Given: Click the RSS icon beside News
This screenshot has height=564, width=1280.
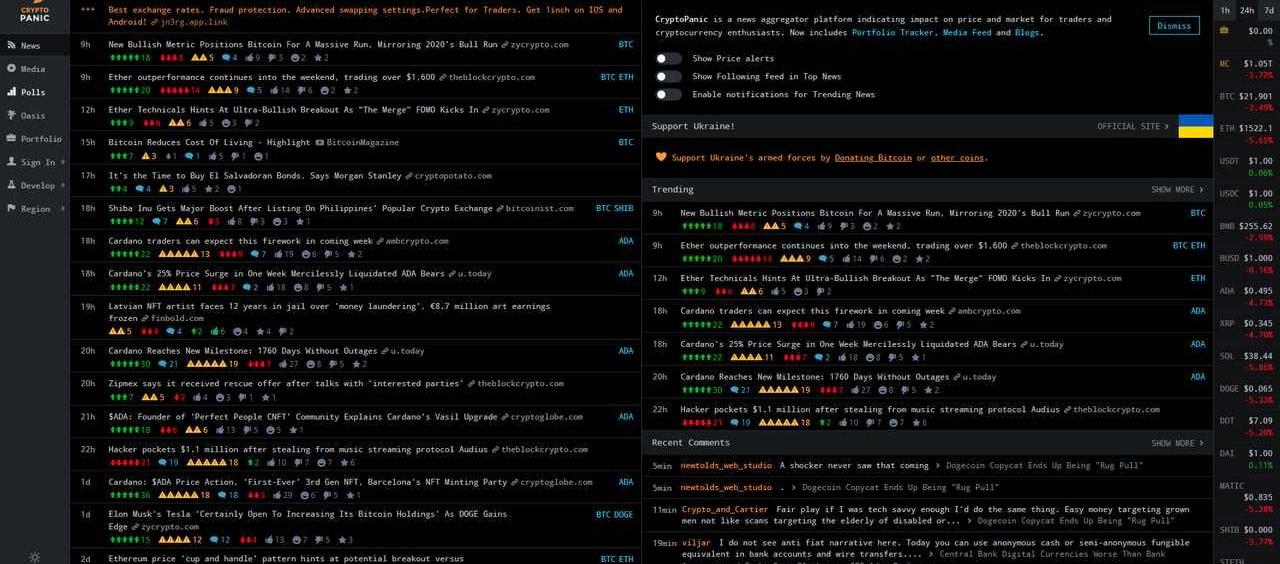Looking at the screenshot, I should [x=11, y=45].
